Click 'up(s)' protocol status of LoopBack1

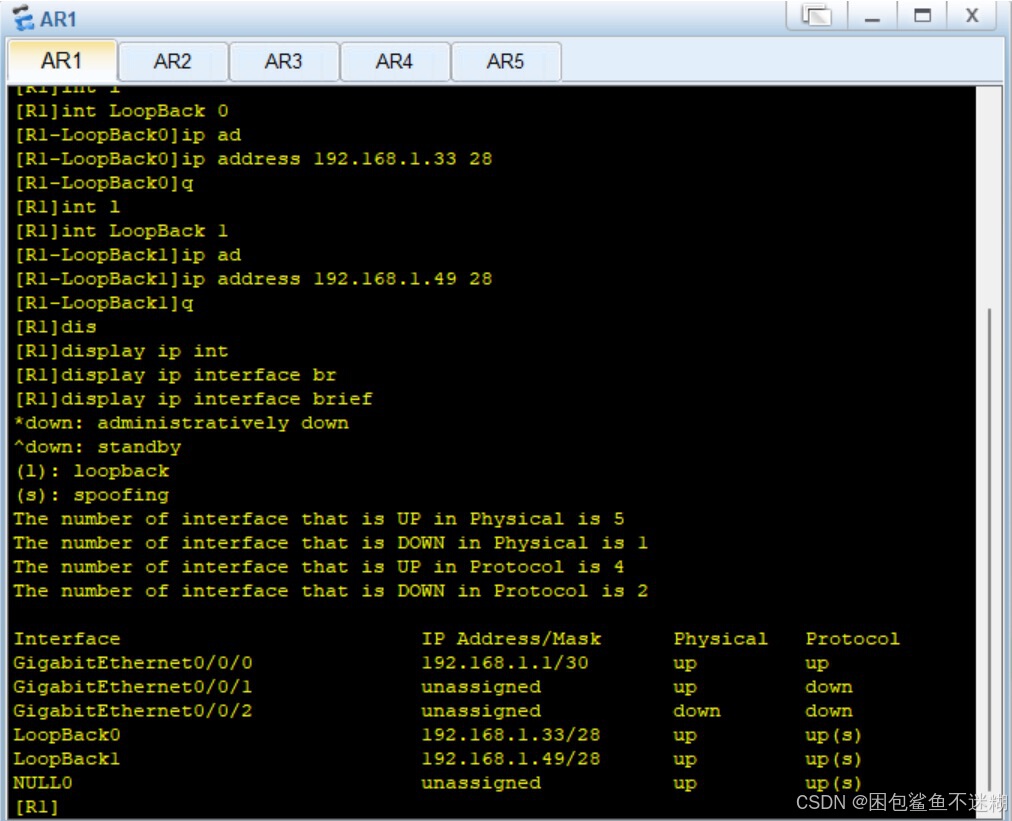click(x=833, y=759)
